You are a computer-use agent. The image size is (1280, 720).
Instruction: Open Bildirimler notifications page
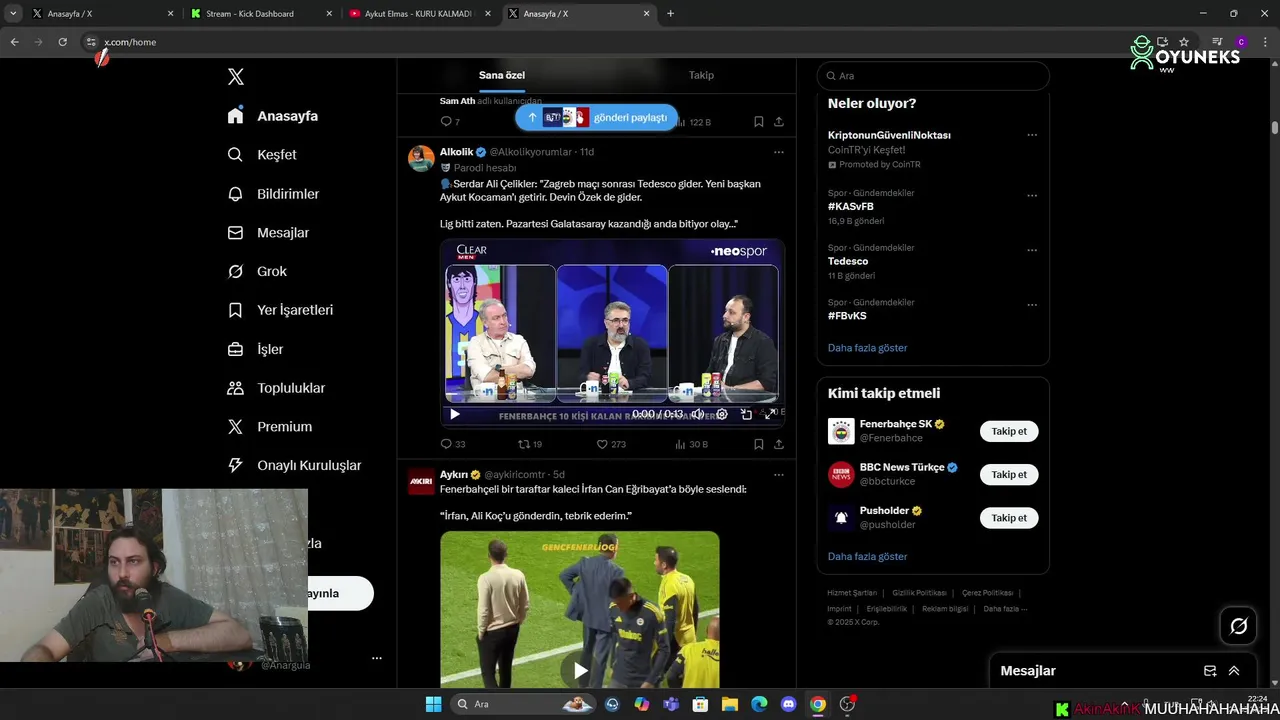tap(273, 194)
